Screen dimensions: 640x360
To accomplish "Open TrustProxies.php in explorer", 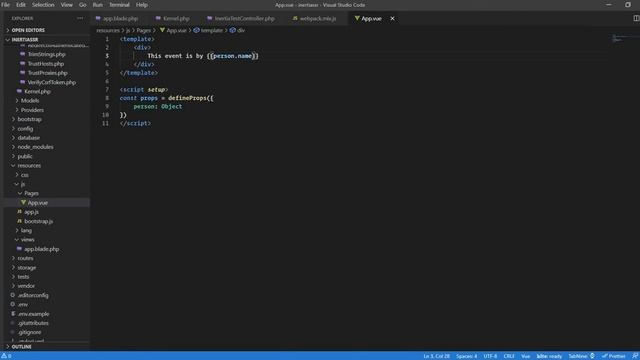I will click(x=47, y=73).
